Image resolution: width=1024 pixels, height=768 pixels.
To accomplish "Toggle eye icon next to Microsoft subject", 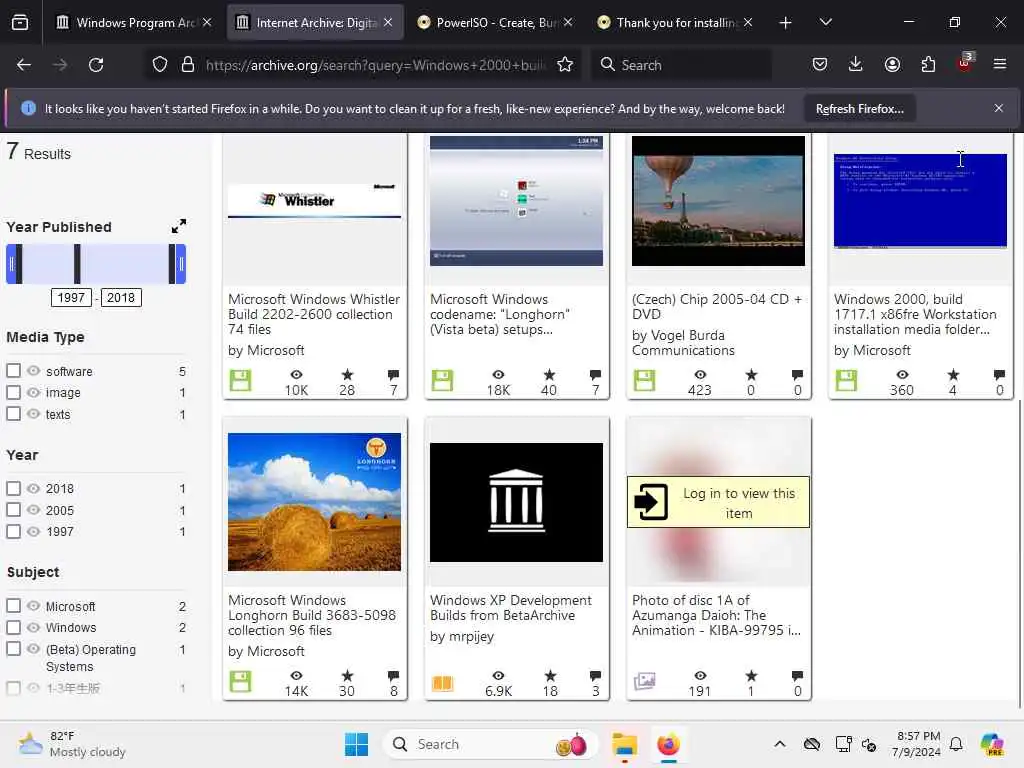I will (33, 605).
